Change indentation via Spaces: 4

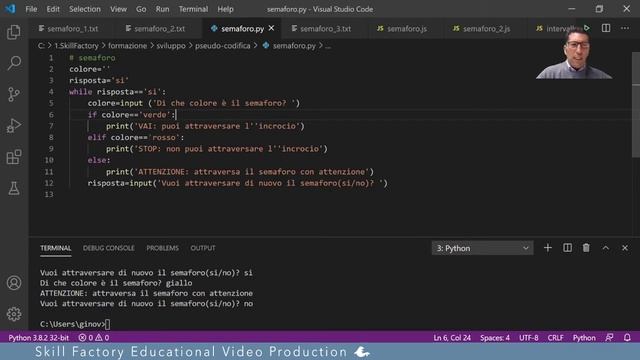coord(495,338)
